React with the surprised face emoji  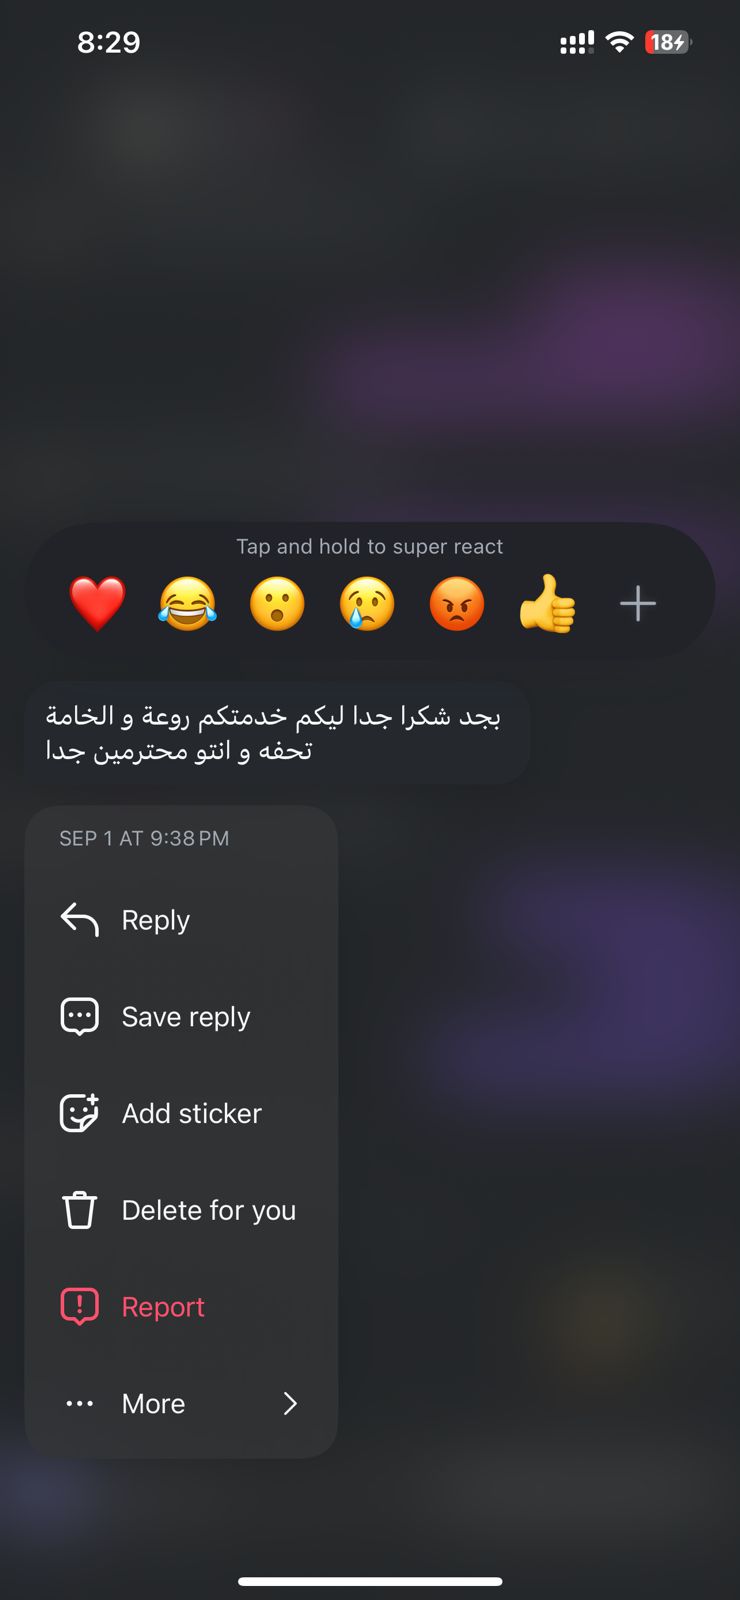point(277,604)
